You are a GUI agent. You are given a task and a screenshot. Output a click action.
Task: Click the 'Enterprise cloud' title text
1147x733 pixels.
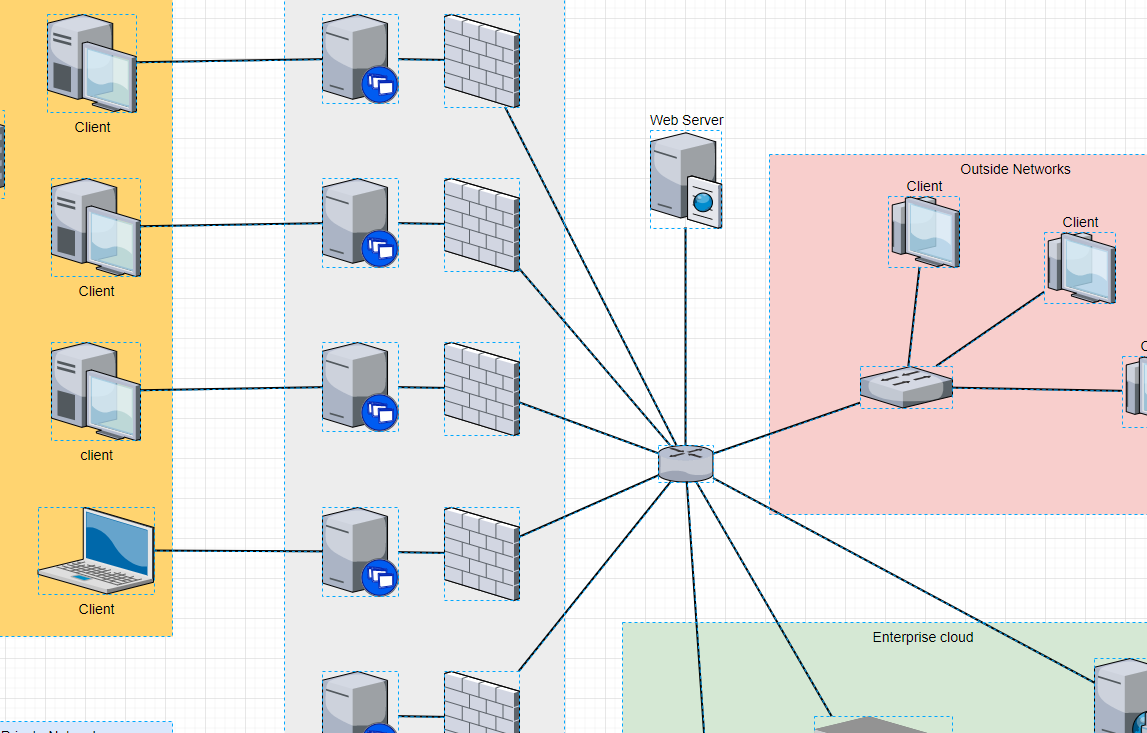[922, 637]
